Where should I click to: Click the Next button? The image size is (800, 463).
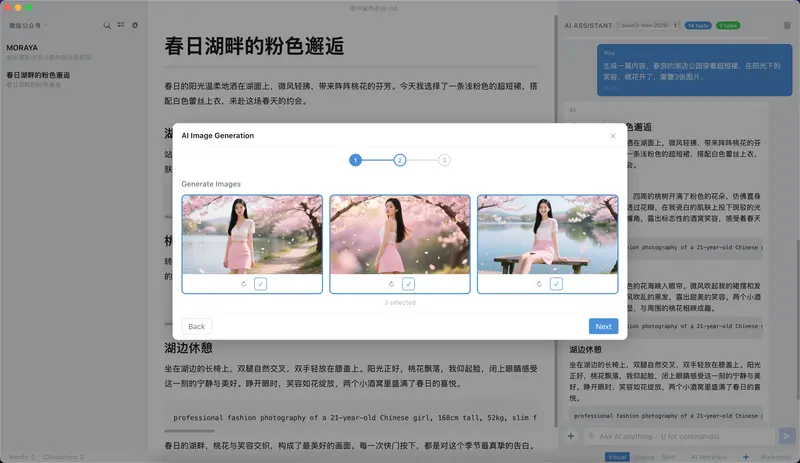(603, 327)
